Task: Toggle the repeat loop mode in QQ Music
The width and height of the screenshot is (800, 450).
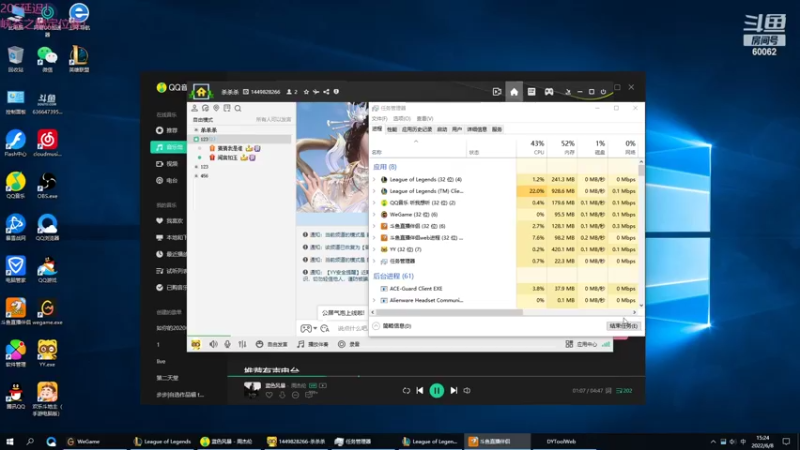Action: click(406, 391)
